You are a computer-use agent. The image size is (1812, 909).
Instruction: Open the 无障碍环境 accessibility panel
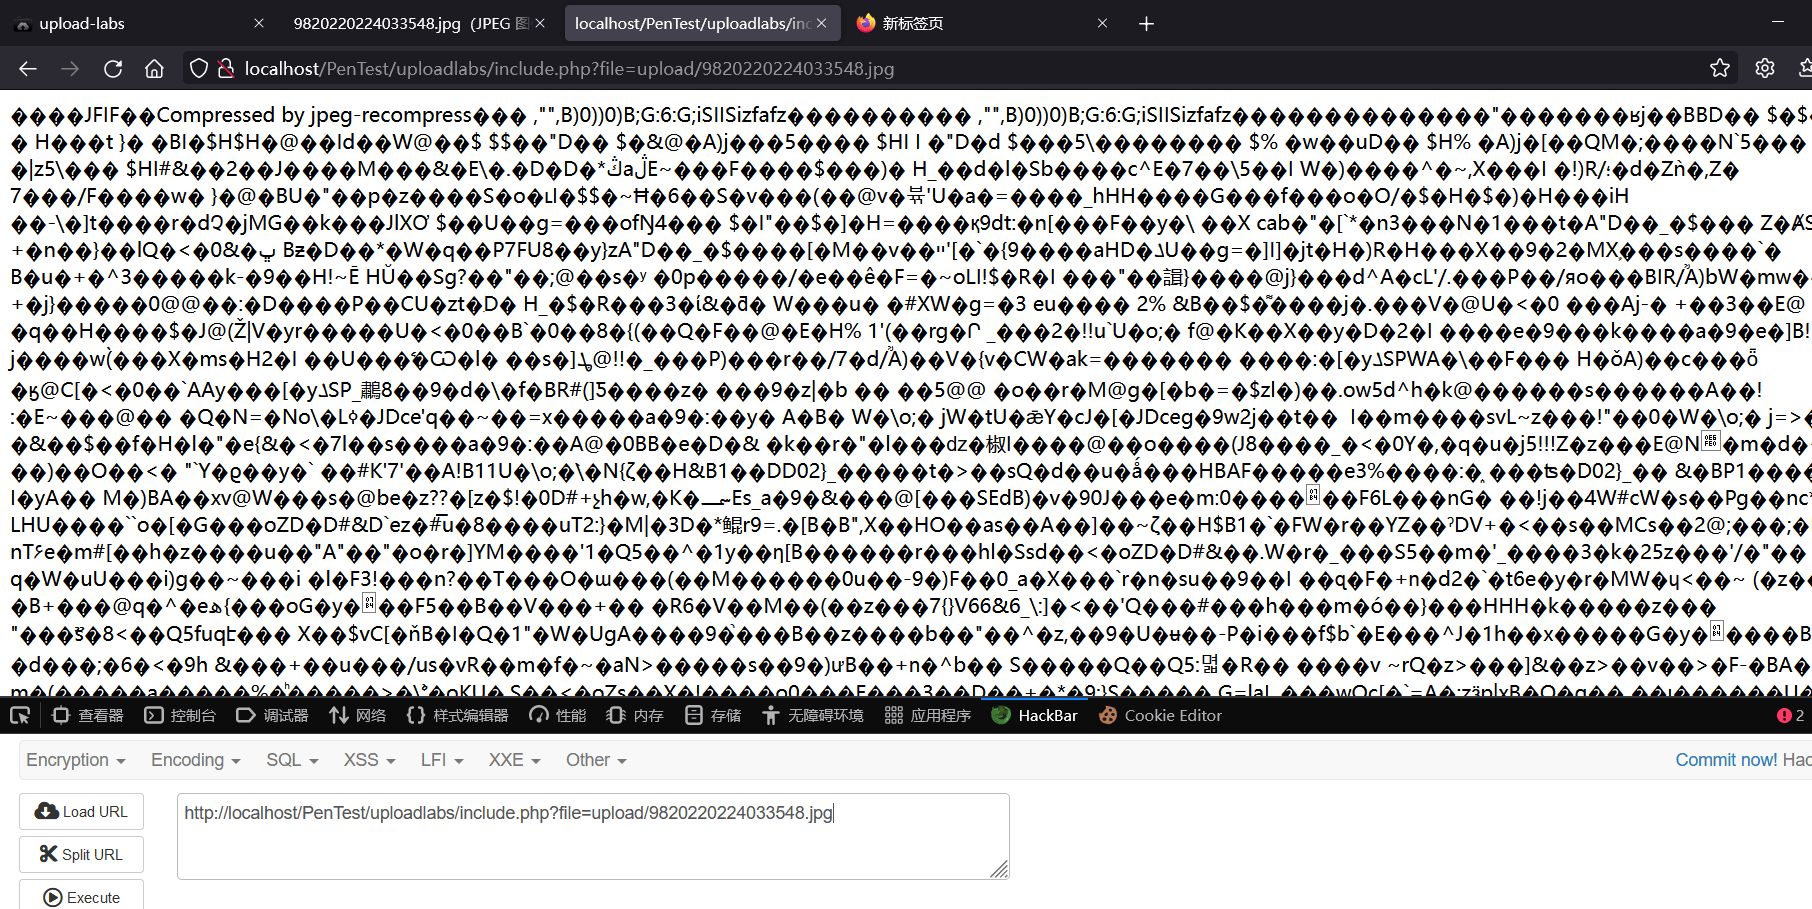813,715
